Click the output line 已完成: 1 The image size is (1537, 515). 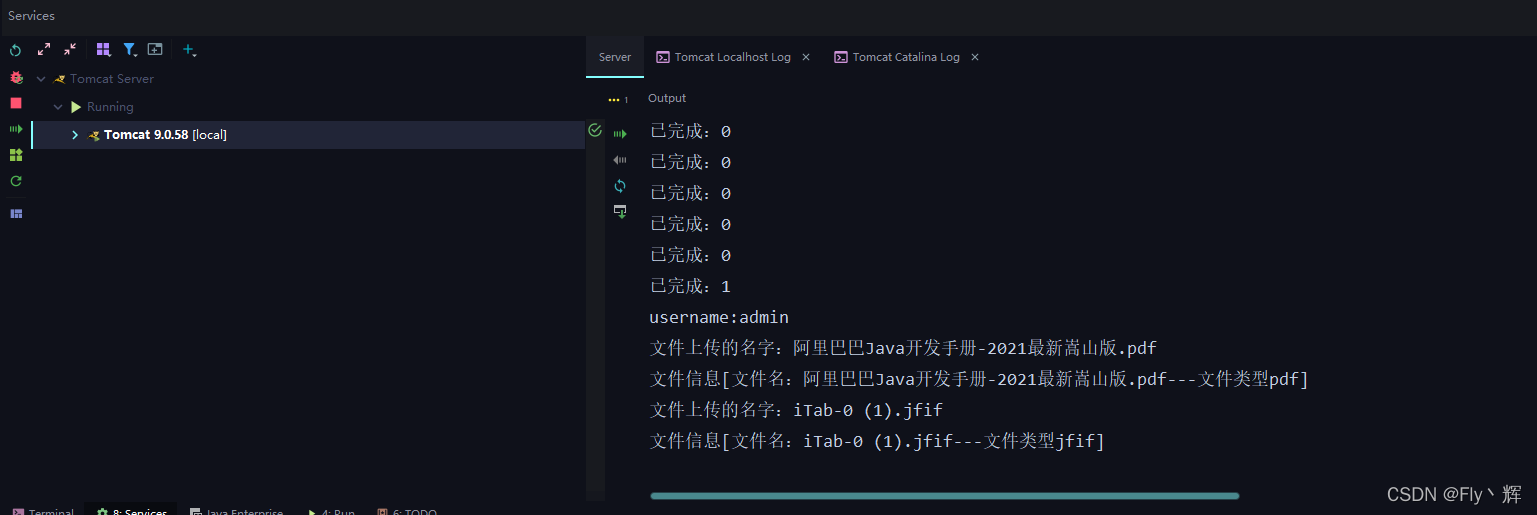[690, 286]
